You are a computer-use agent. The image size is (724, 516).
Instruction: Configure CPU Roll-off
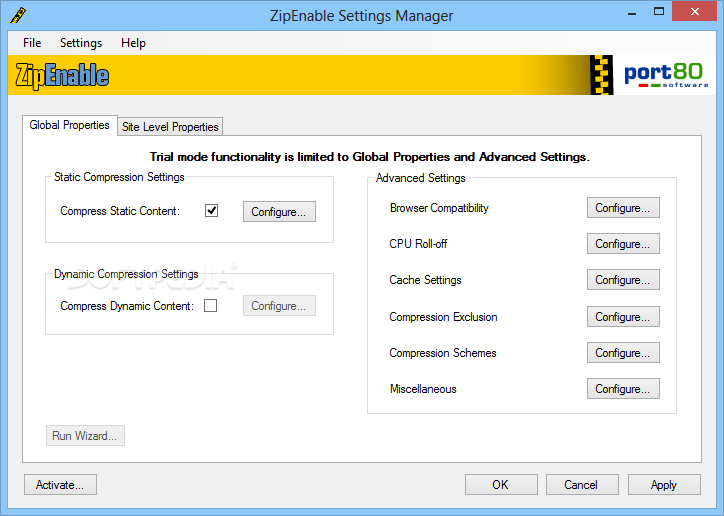click(x=623, y=244)
